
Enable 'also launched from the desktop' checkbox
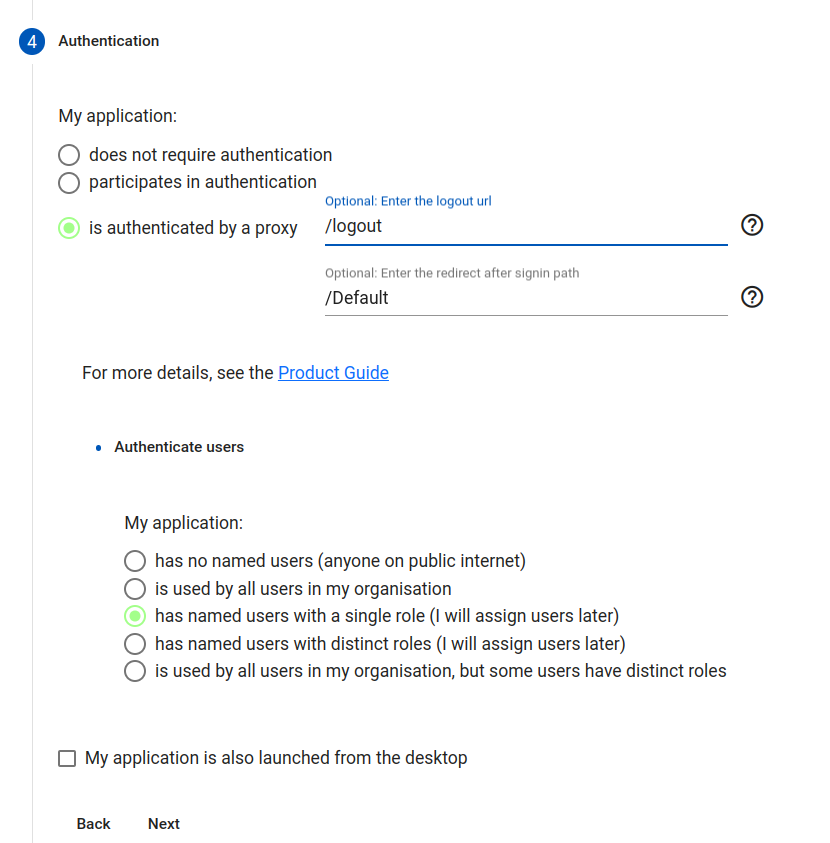point(67,758)
